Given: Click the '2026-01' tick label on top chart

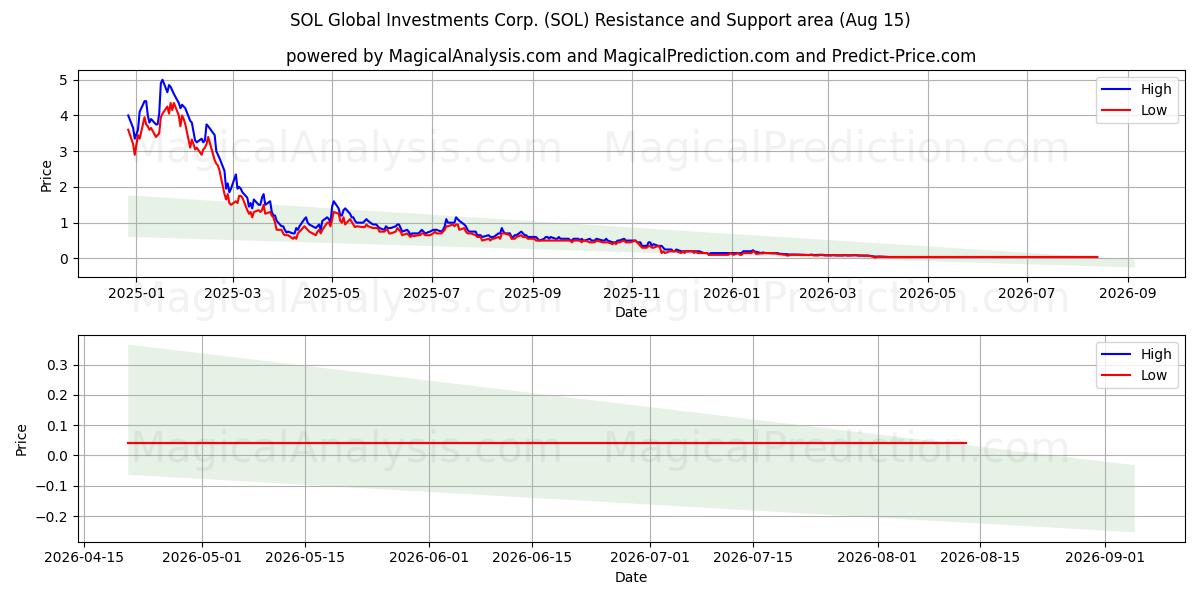Looking at the screenshot, I should click(732, 293).
